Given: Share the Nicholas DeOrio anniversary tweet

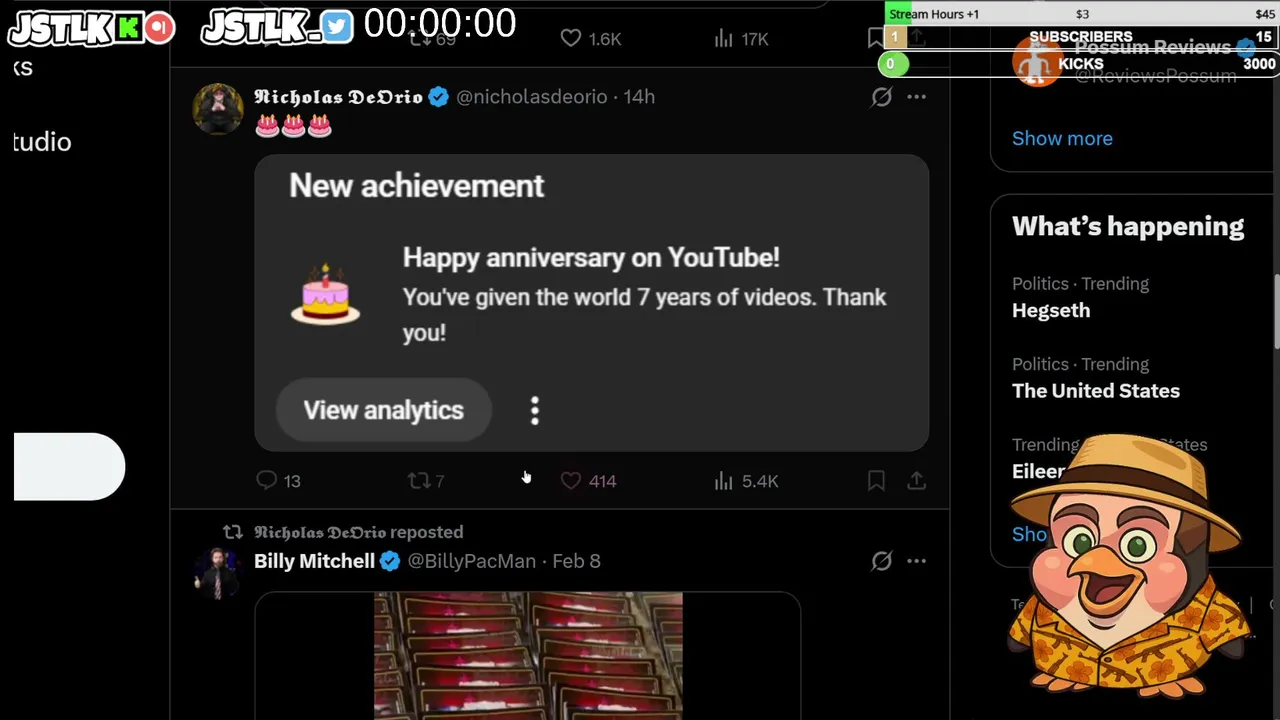Looking at the screenshot, I should [x=916, y=481].
